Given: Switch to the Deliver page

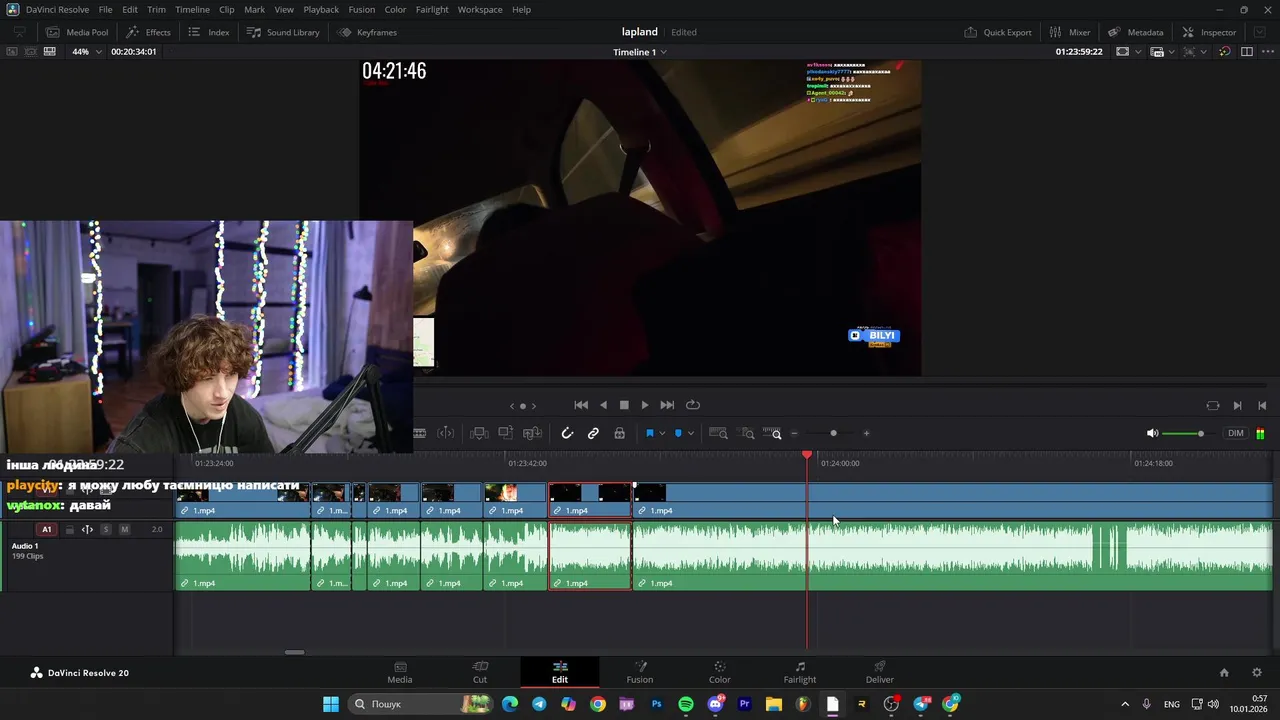Looking at the screenshot, I should (x=880, y=673).
